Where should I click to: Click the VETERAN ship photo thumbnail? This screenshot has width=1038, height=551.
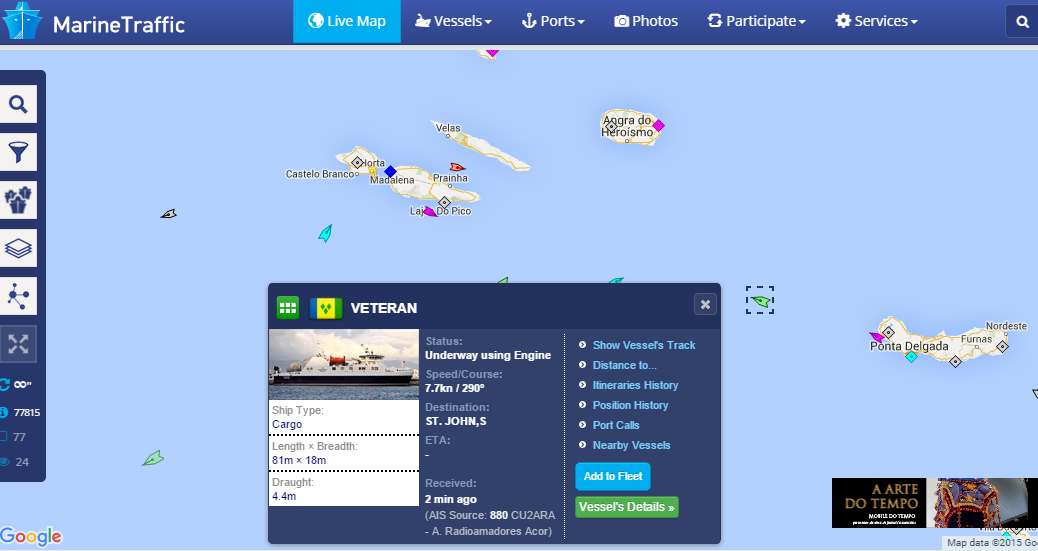click(x=344, y=364)
